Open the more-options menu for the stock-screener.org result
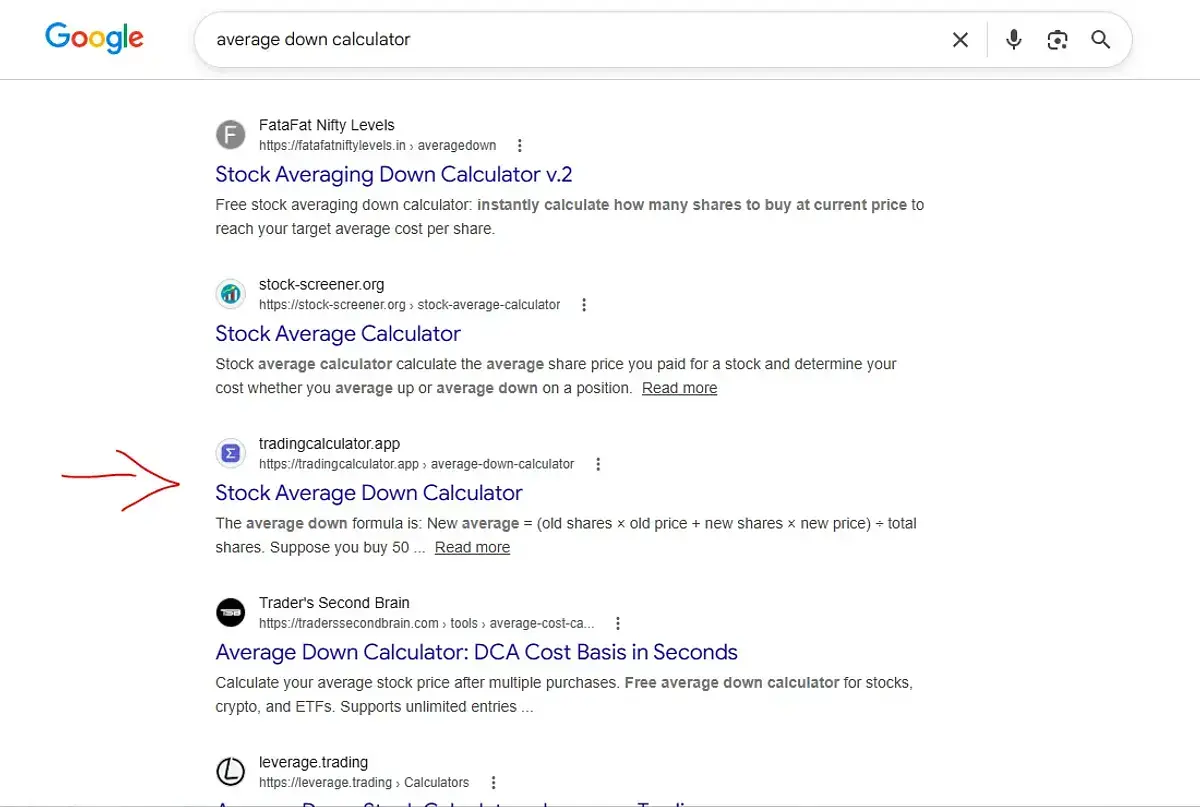Image resolution: width=1200 pixels, height=807 pixels. tap(584, 305)
